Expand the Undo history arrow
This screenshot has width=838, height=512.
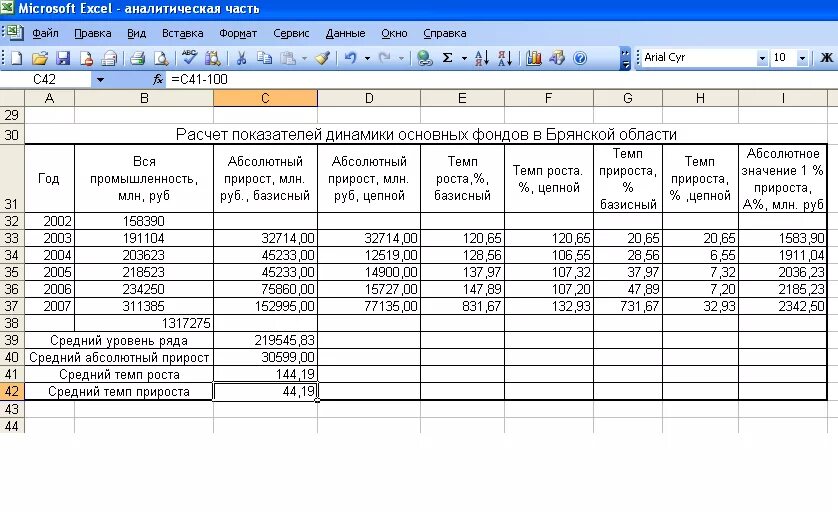coord(367,58)
